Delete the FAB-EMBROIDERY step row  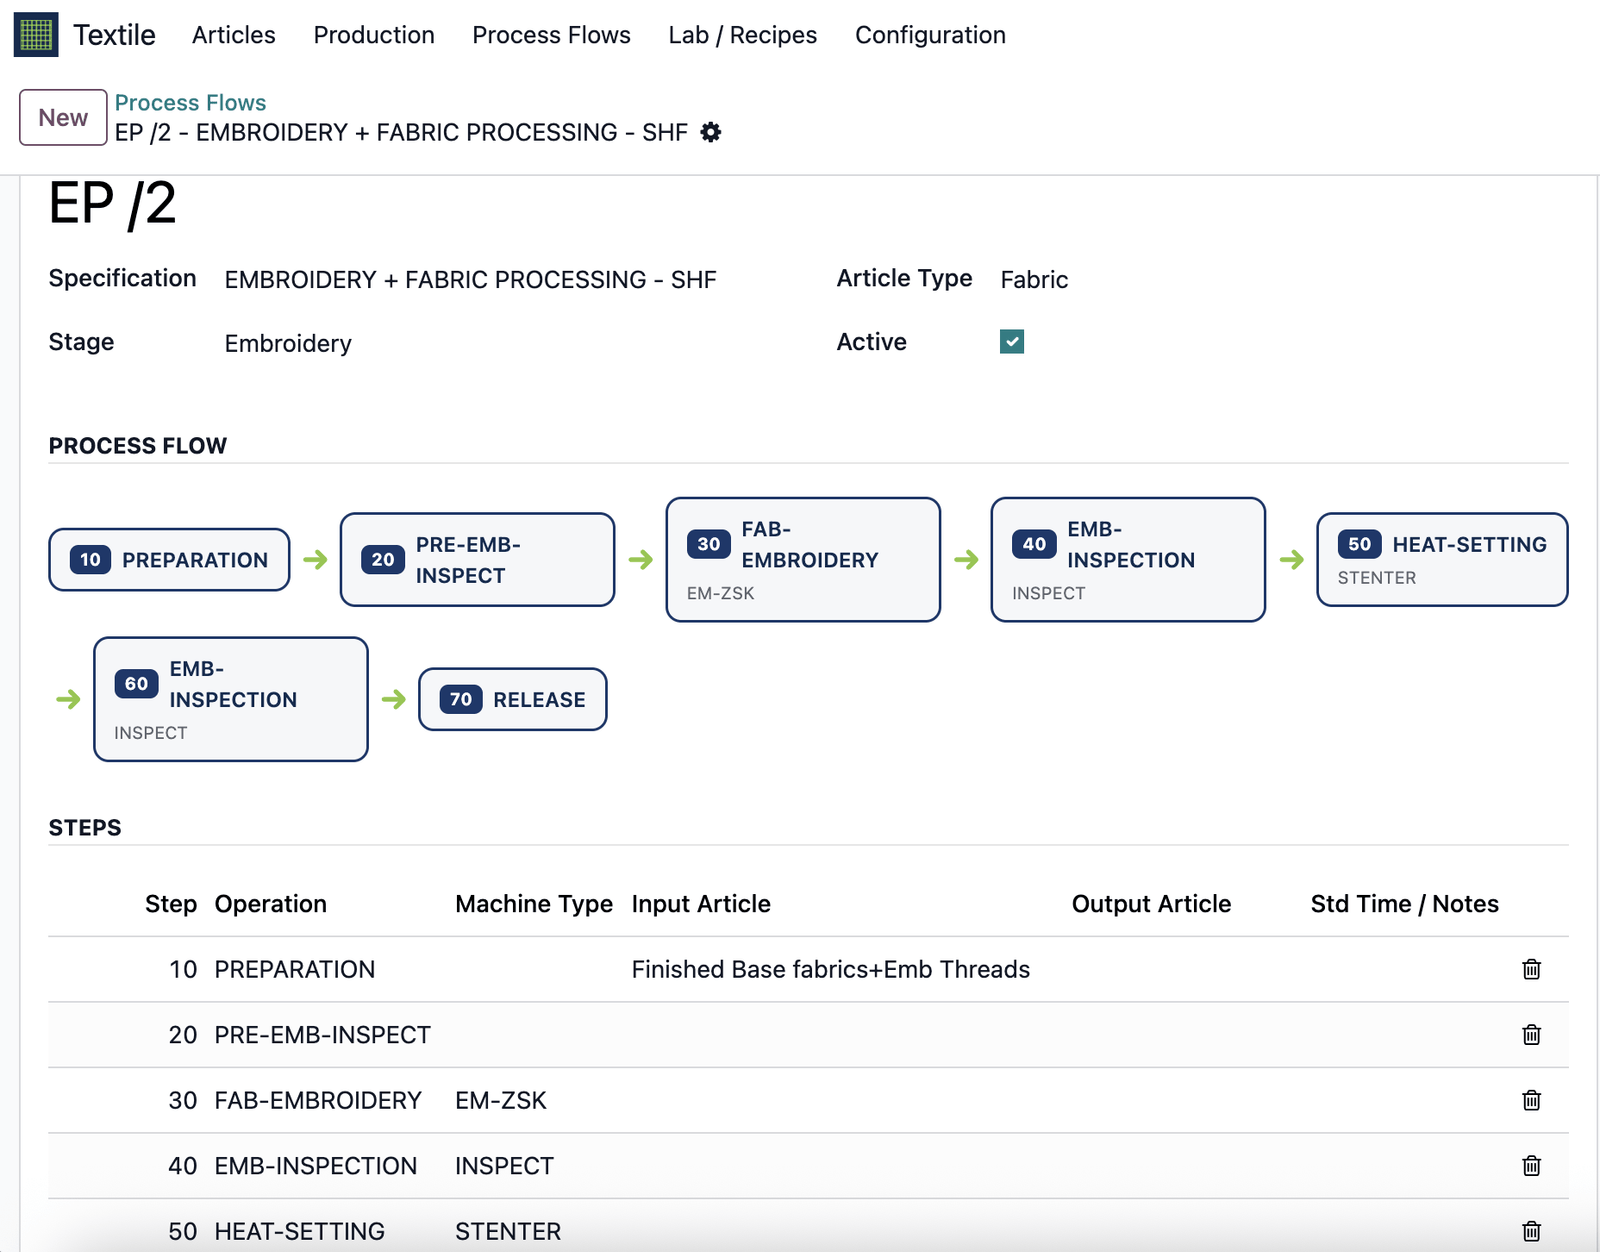[1531, 1100]
